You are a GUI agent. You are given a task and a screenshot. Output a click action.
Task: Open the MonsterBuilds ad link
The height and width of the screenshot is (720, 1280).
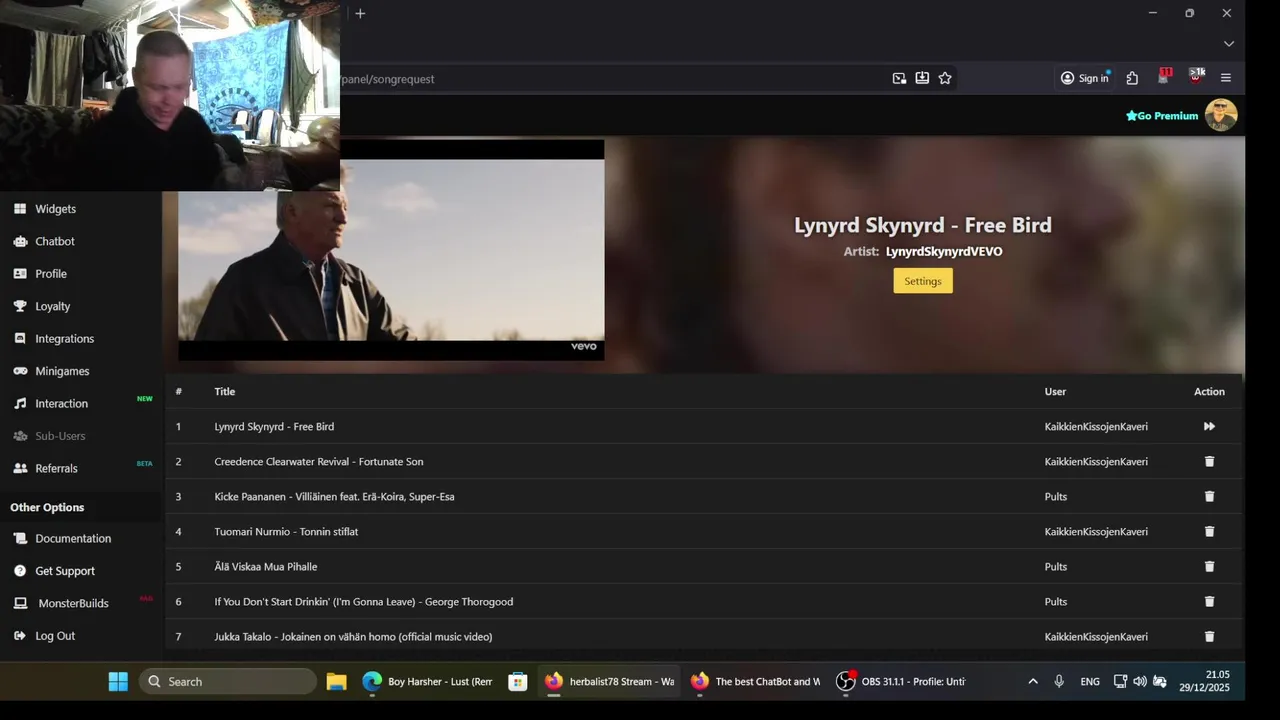coord(73,603)
